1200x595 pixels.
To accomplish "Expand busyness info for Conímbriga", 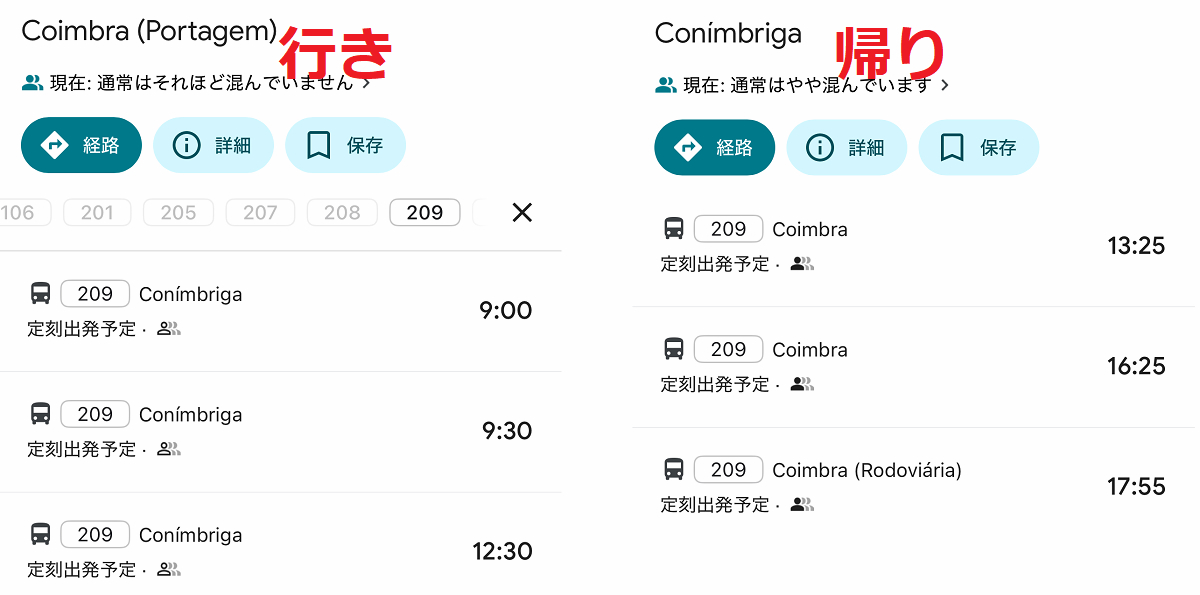I will coord(945,85).
